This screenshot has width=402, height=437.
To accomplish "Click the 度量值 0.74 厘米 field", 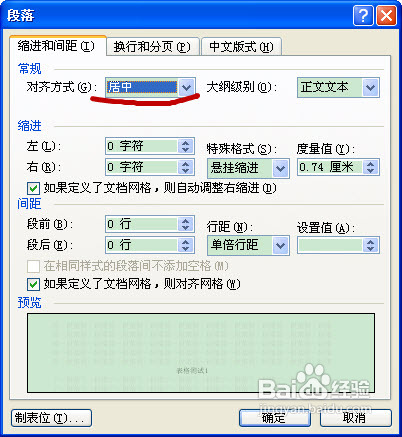I will [x=330, y=167].
